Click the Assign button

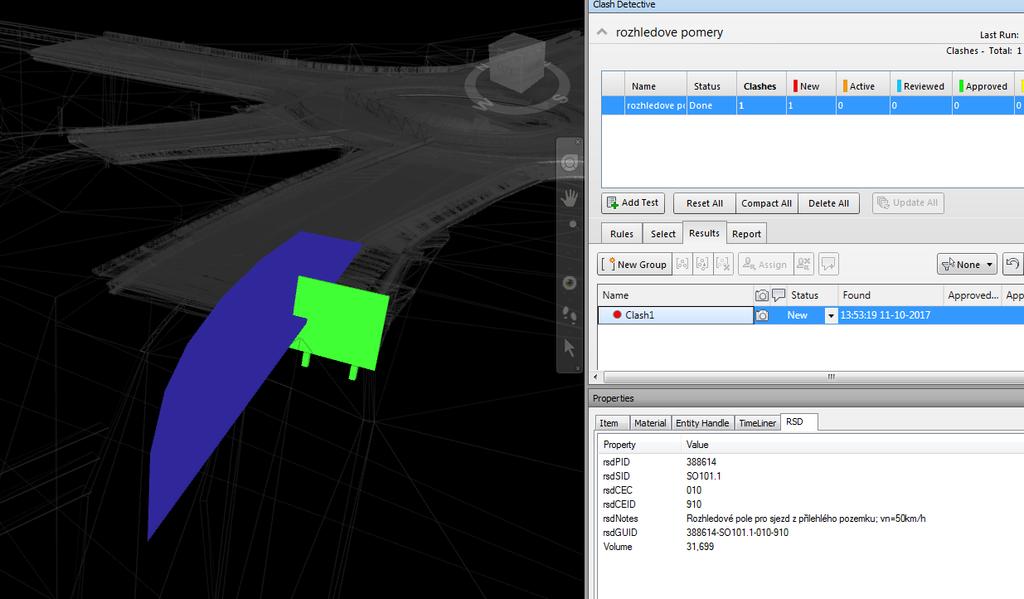click(765, 264)
